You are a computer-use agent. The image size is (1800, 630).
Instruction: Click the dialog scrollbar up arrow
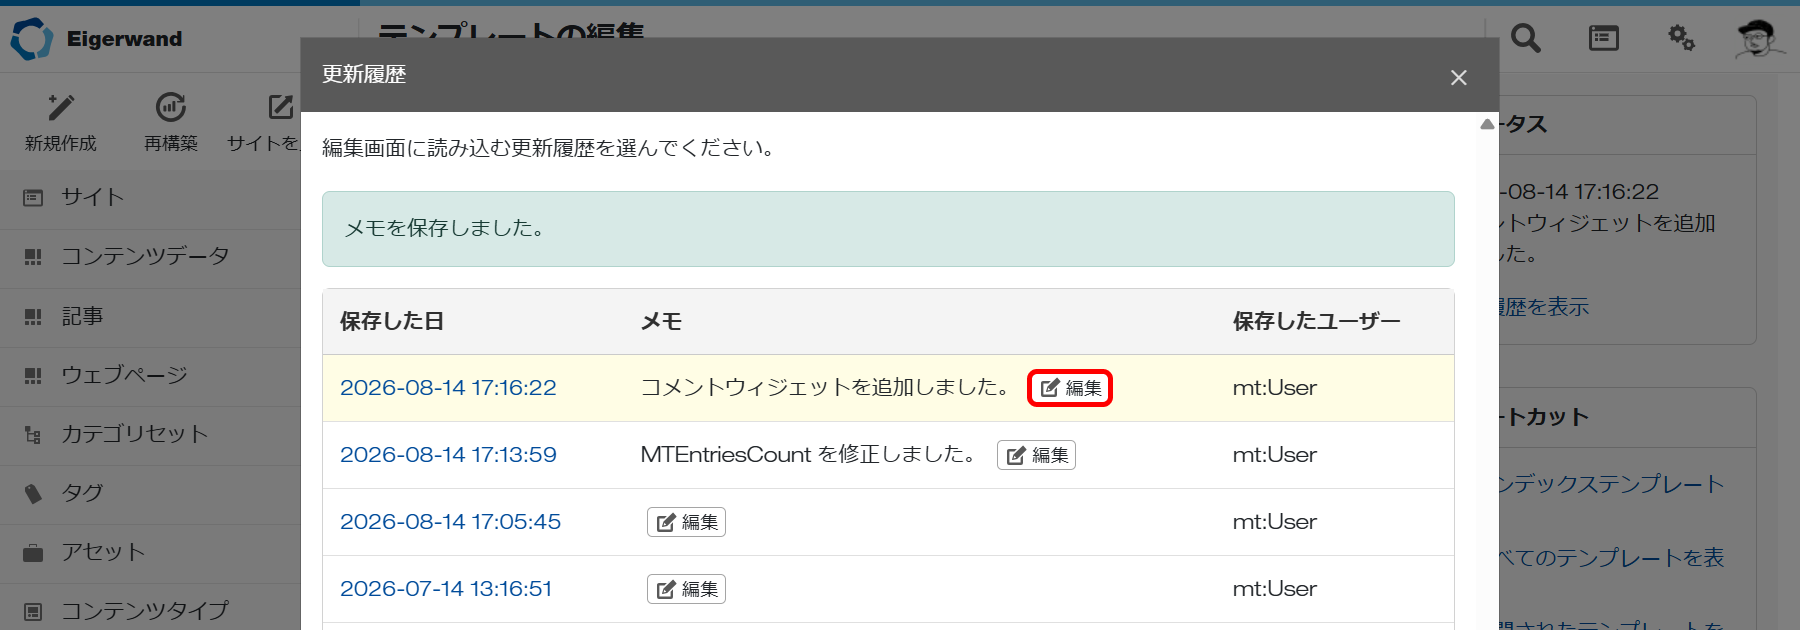[1487, 124]
